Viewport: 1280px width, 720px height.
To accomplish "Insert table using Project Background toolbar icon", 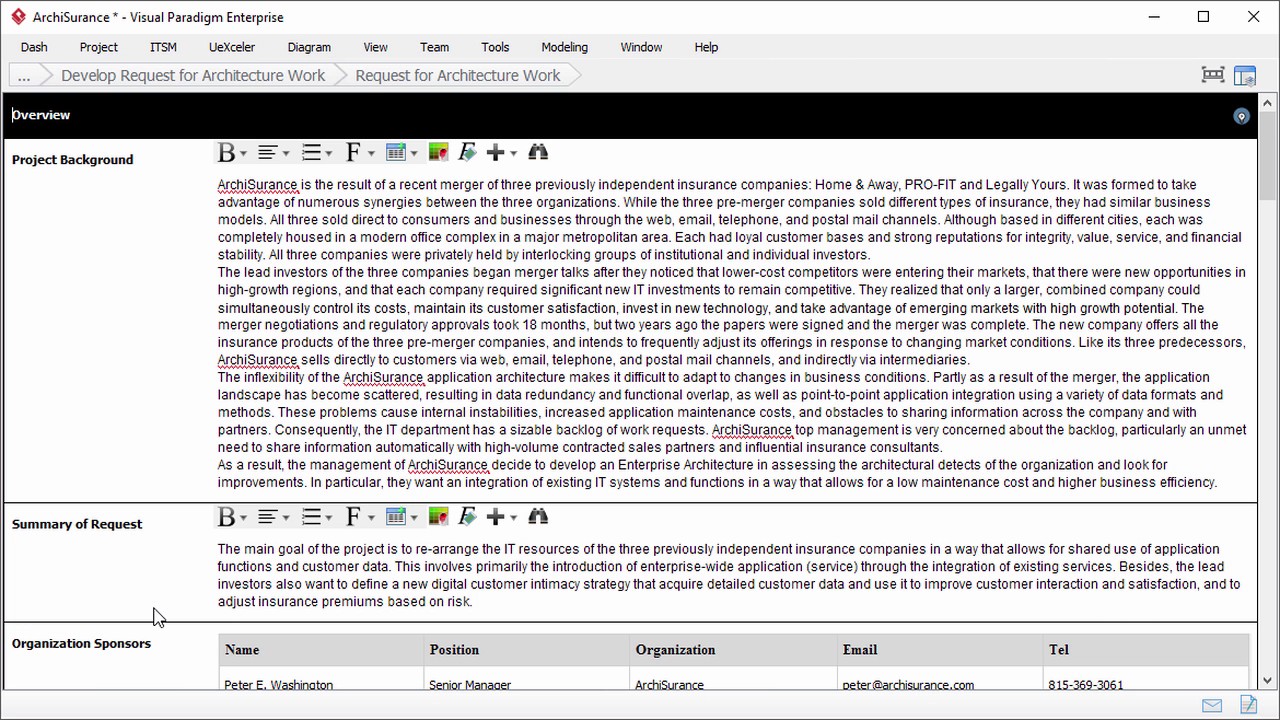I will pos(396,153).
